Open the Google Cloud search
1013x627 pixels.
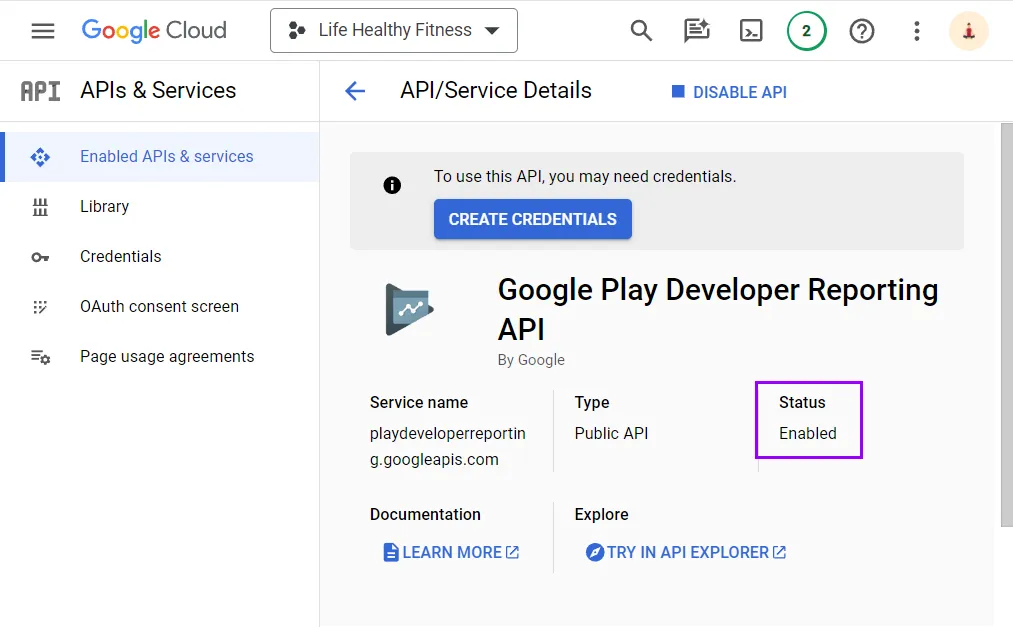coord(641,30)
